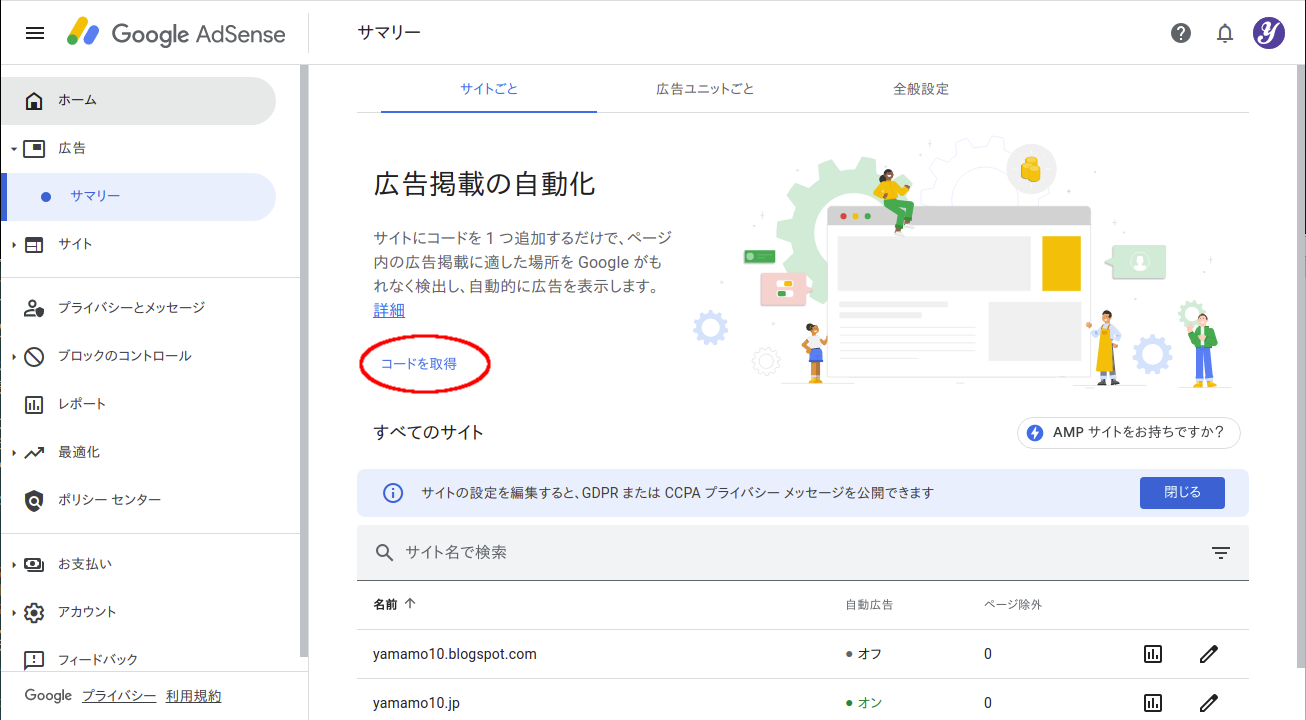The width and height of the screenshot is (1306, 720).
Task: Switch to the 全般設定 tab
Action: [x=921, y=89]
